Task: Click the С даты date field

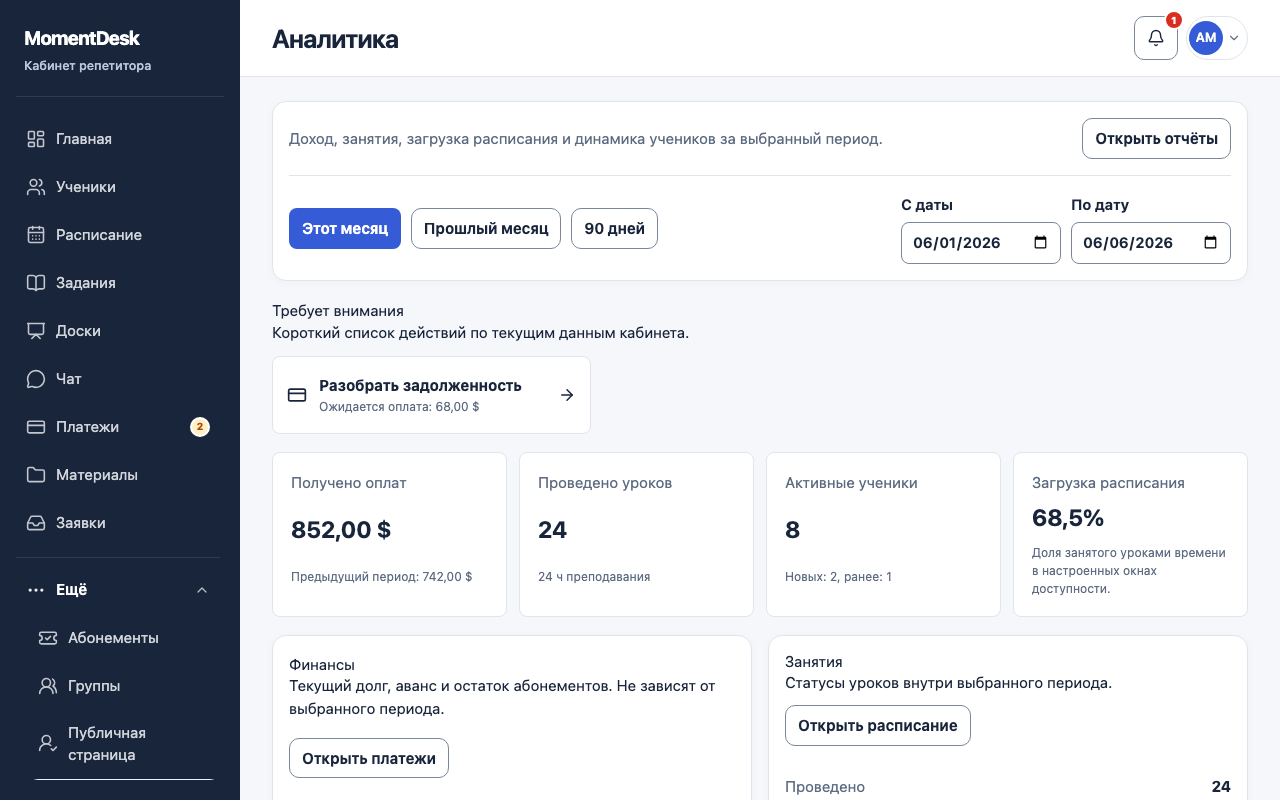Action: [981, 243]
